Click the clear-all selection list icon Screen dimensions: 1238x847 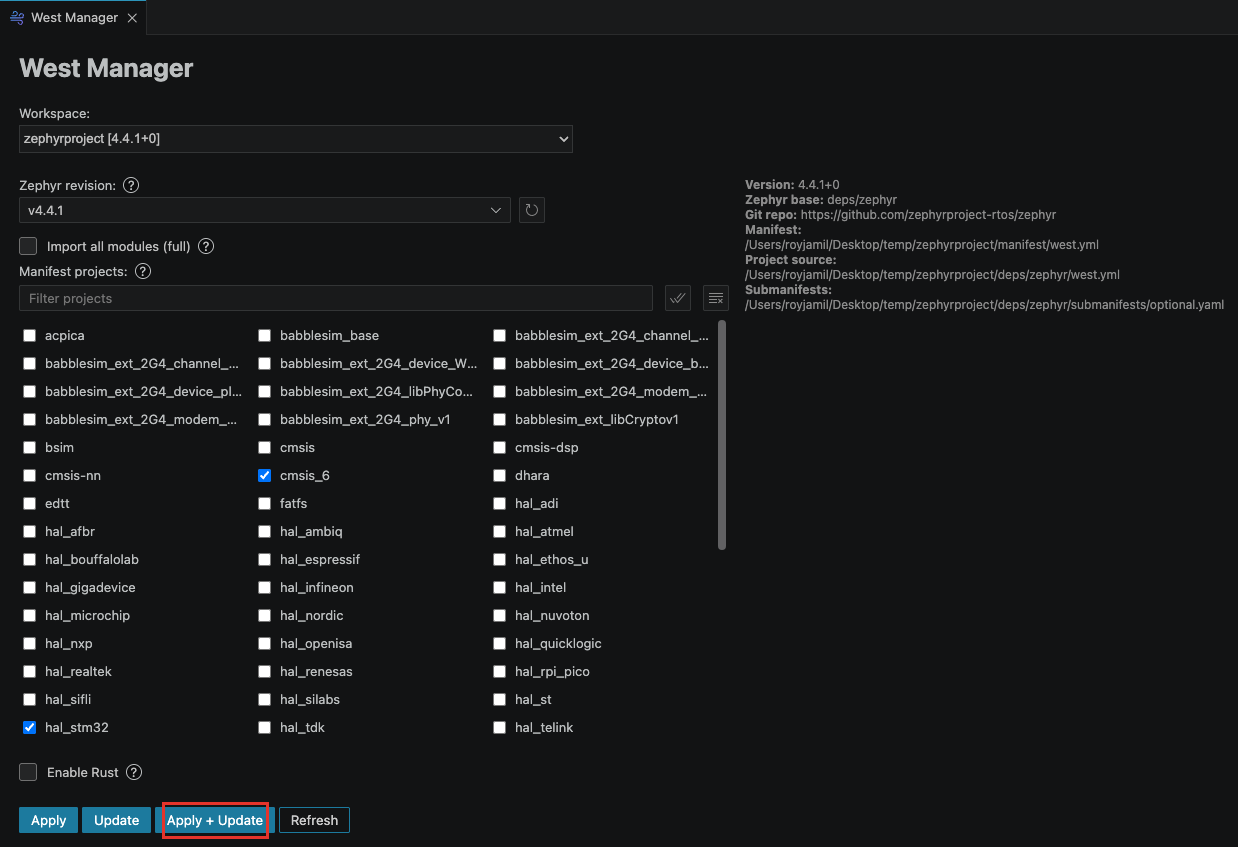pyautogui.click(x=715, y=298)
